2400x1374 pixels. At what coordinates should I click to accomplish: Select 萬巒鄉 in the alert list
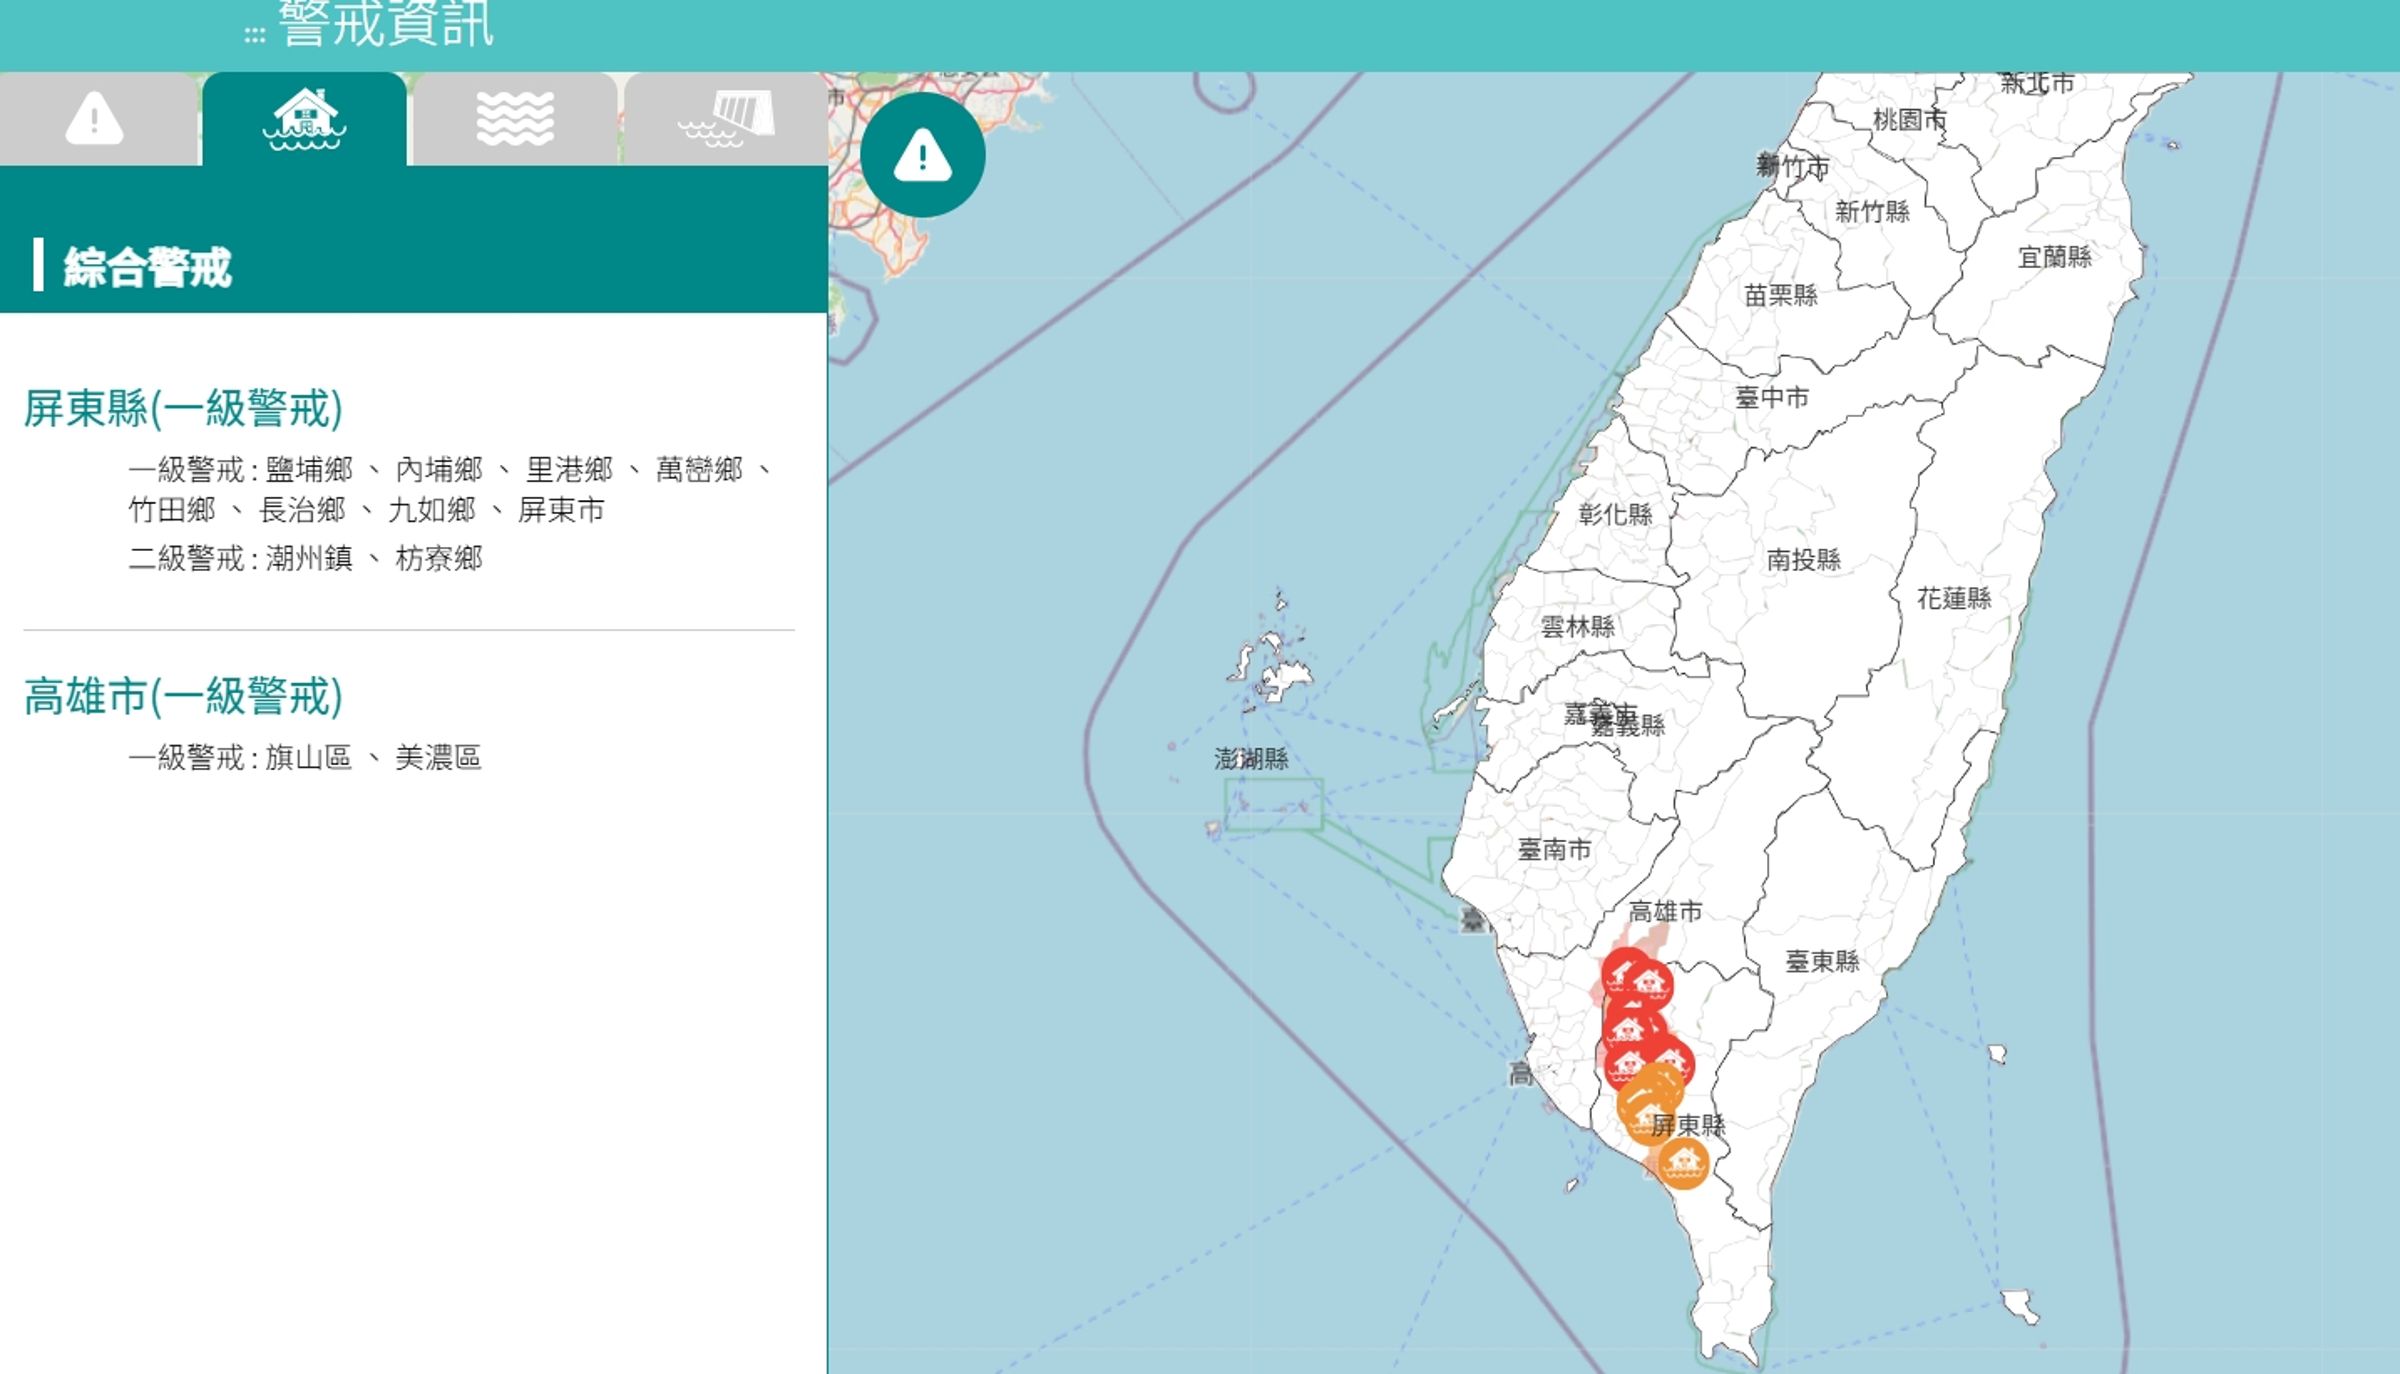(699, 469)
